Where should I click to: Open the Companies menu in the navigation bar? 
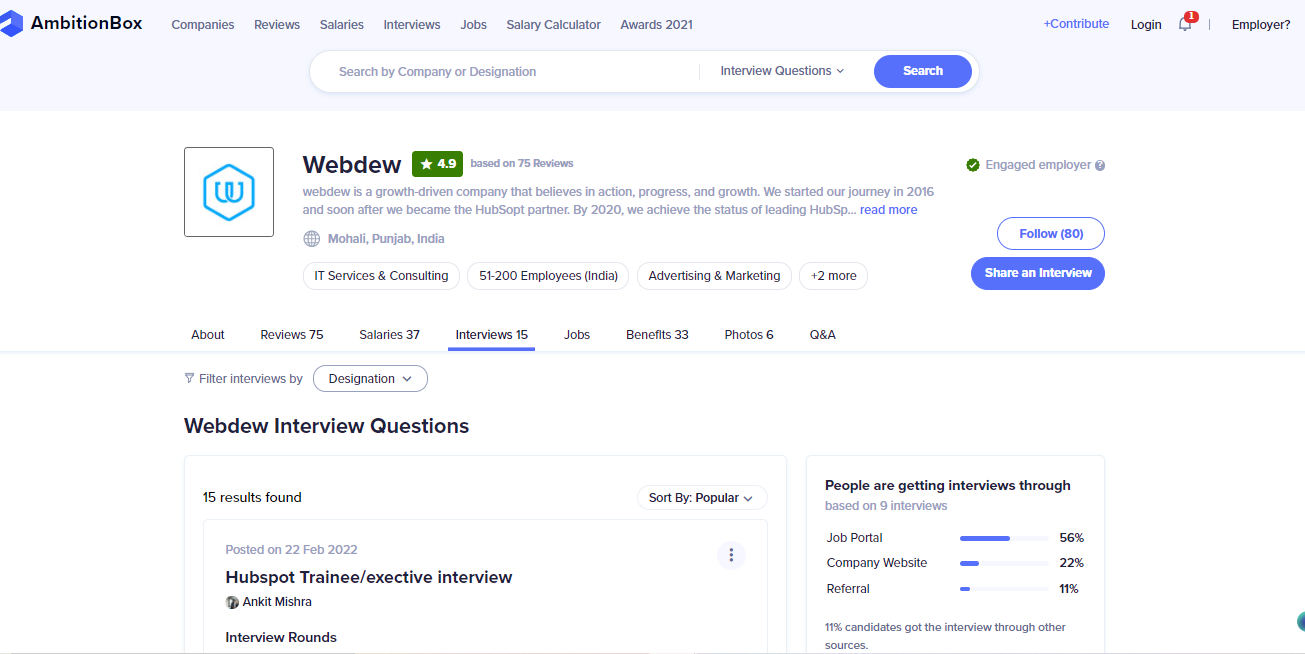point(203,24)
